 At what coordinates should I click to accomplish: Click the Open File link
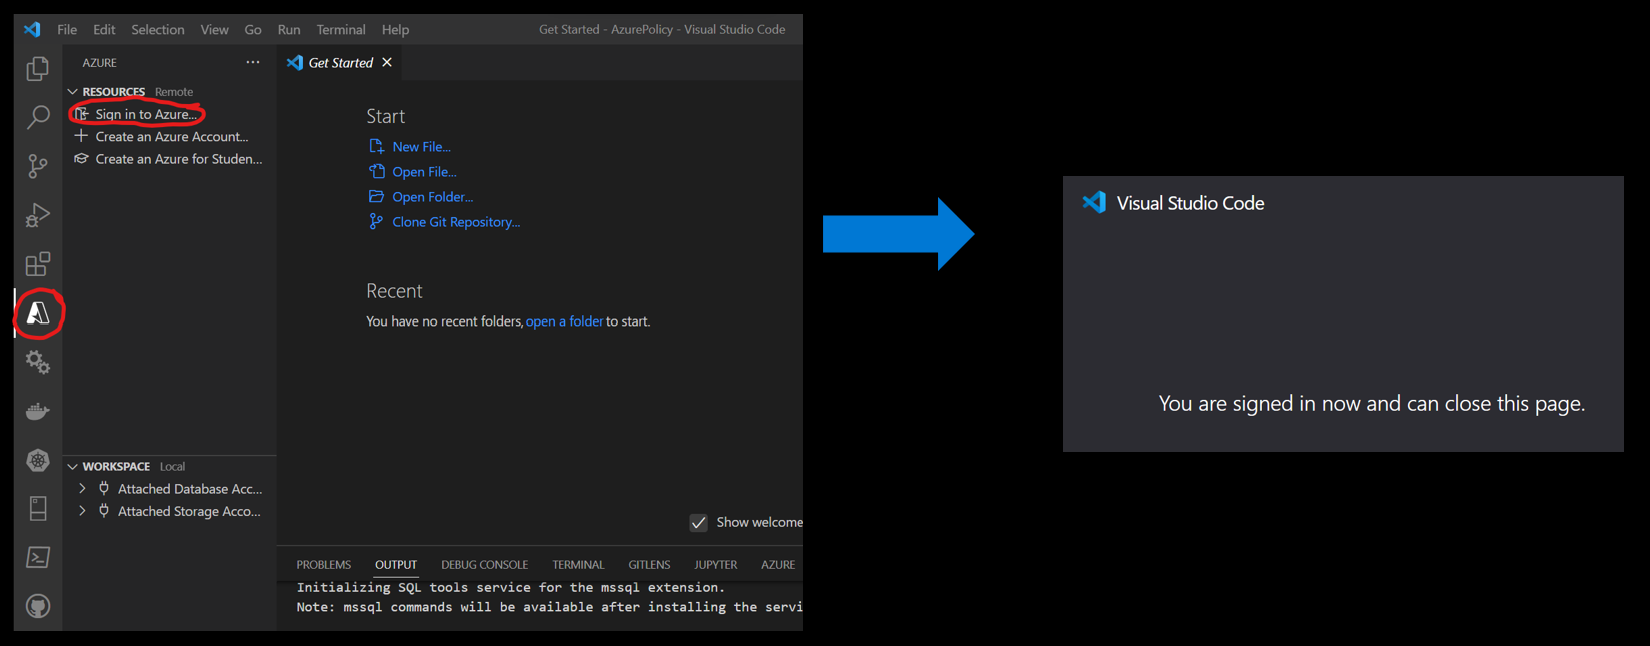click(x=424, y=171)
